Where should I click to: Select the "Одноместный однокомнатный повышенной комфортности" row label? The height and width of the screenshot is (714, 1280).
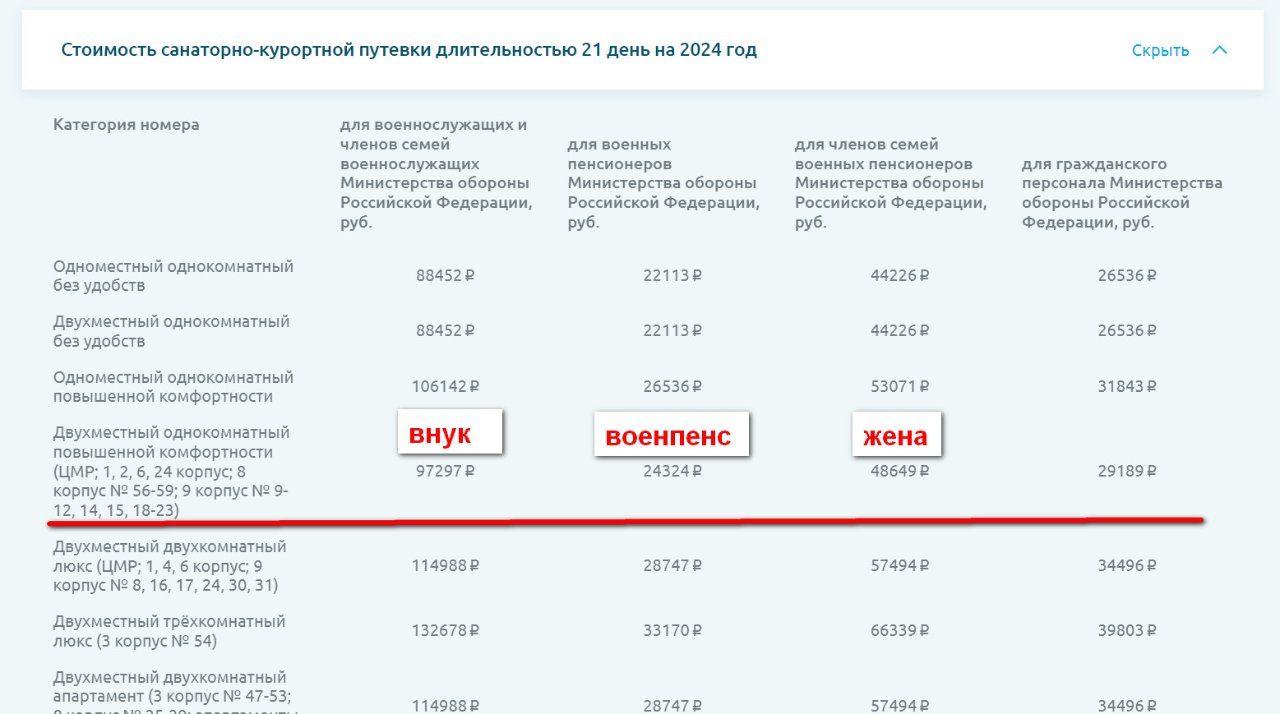click(x=173, y=387)
